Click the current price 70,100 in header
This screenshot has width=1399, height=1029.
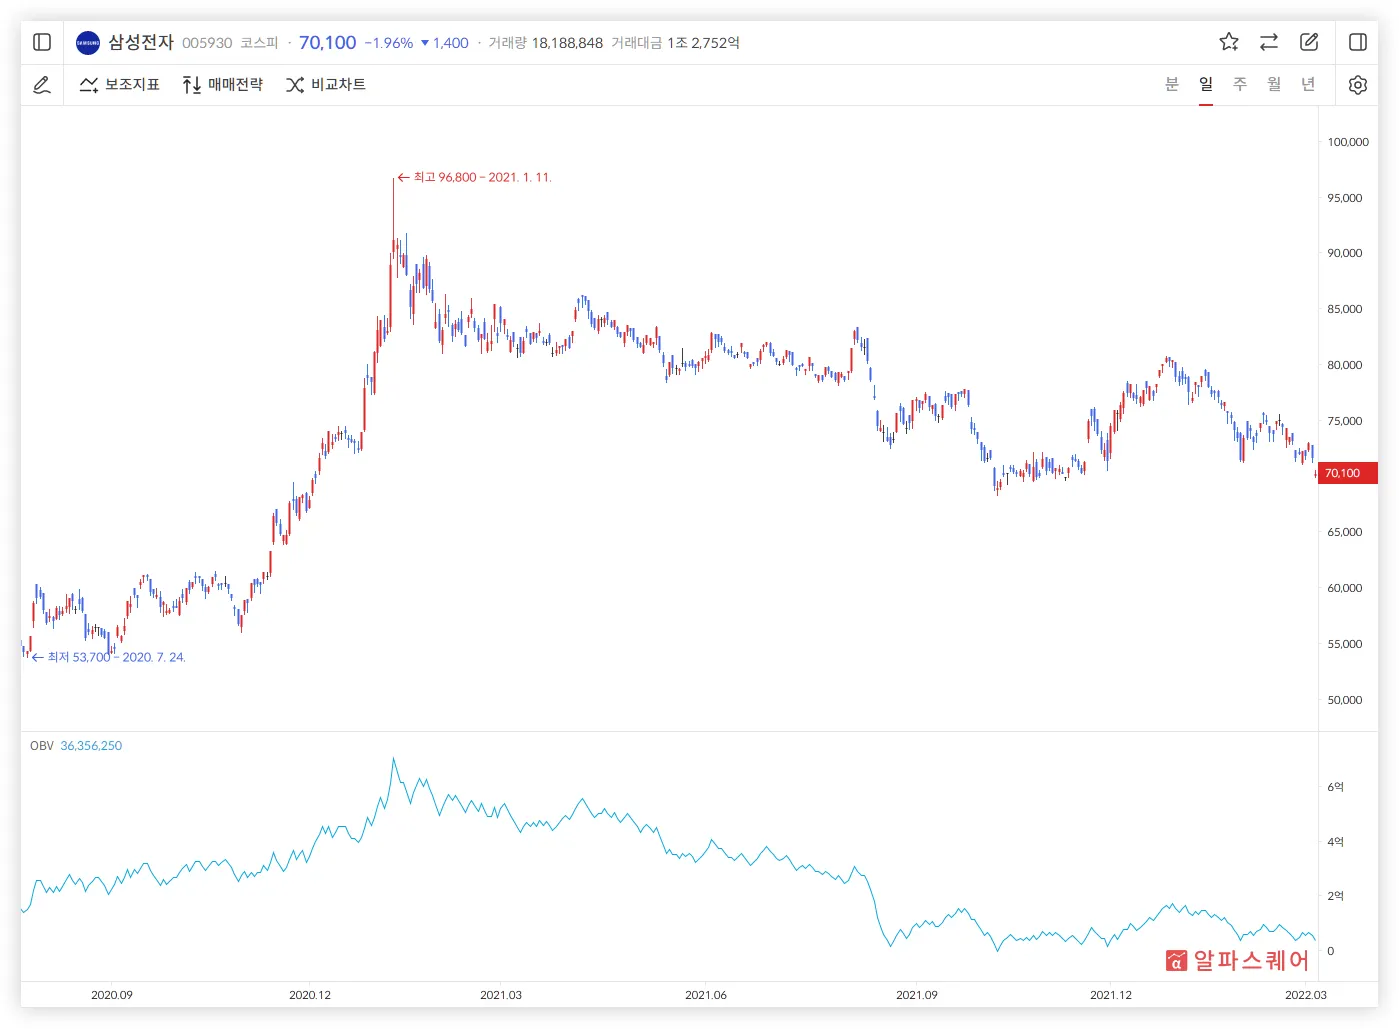click(328, 42)
